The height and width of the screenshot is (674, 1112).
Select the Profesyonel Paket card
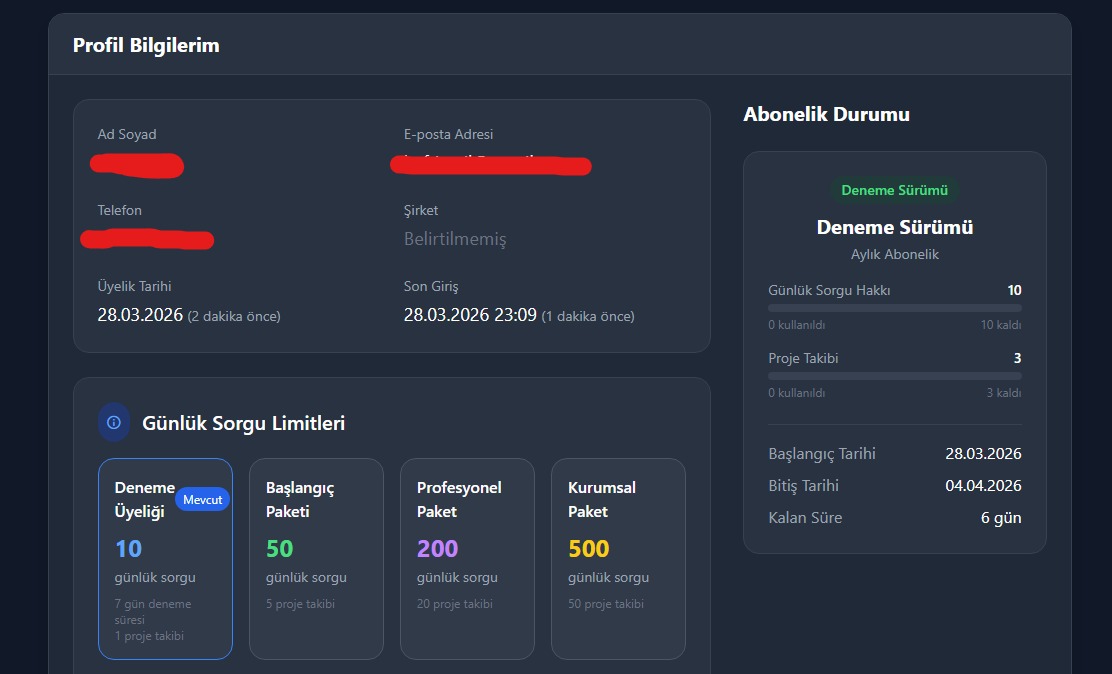pyautogui.click(x=467, y=559)
